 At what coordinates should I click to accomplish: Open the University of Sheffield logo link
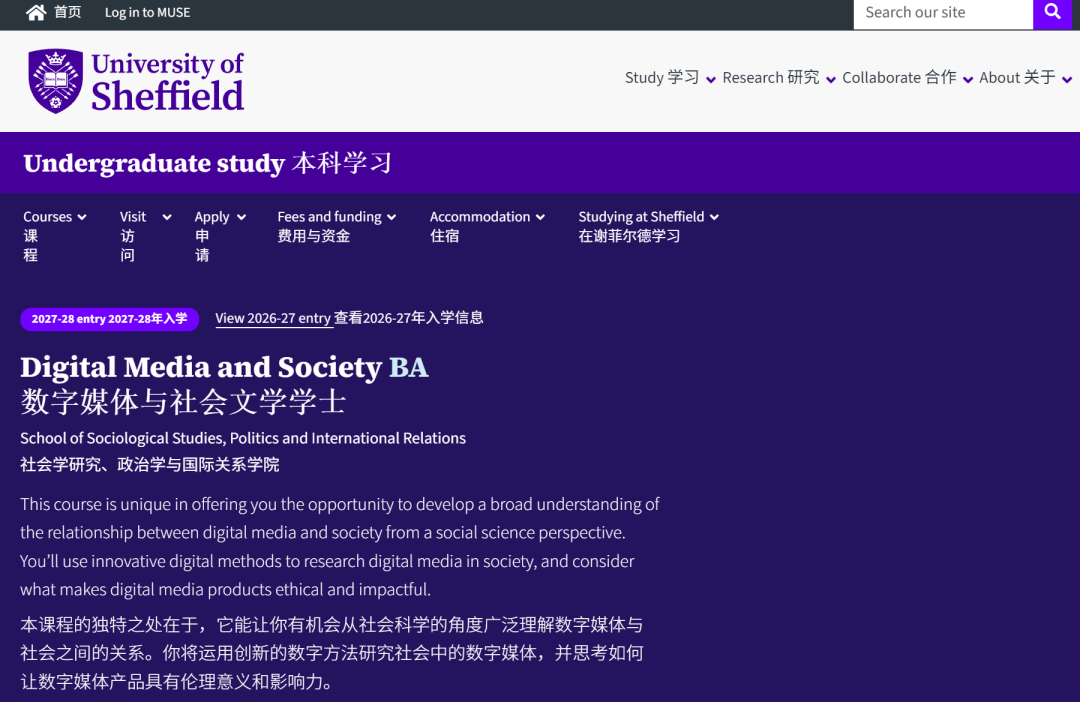136,81
